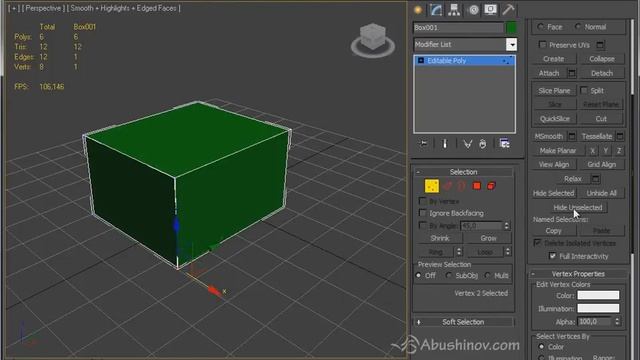Image resolution: width=640 pixels, height=360 pixels.
Task: Open MSmooth settings box
Action: (x=571, y=136)
